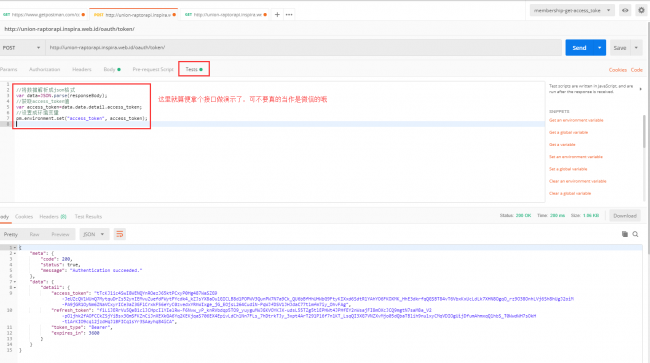Insert 'Set a global variable' snippet
650x363 pixels.
[x=568, y=169]
